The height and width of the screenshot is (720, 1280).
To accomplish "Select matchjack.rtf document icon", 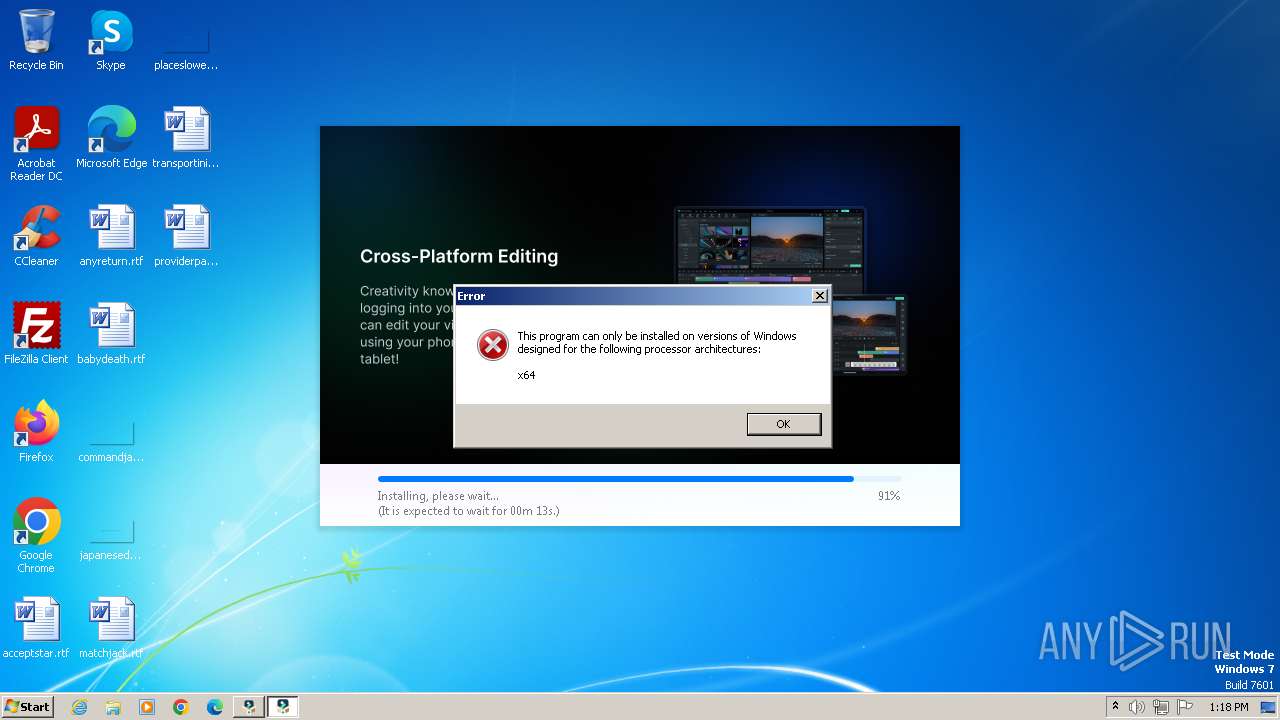I will (111, 628).
